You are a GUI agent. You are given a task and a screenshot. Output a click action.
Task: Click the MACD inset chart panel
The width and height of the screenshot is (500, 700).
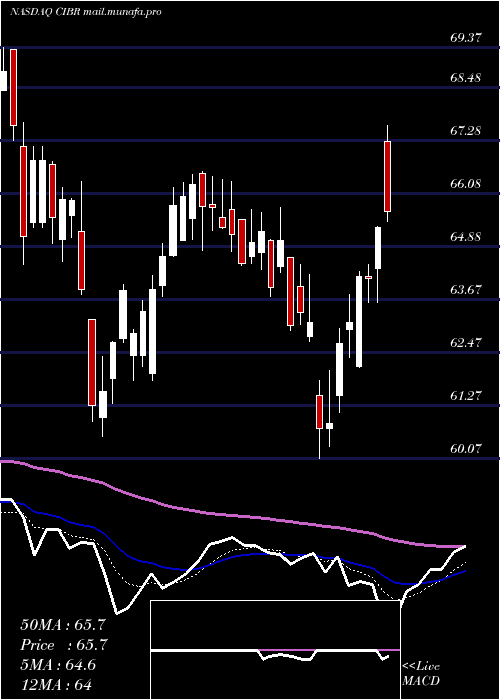pos(275,650)
